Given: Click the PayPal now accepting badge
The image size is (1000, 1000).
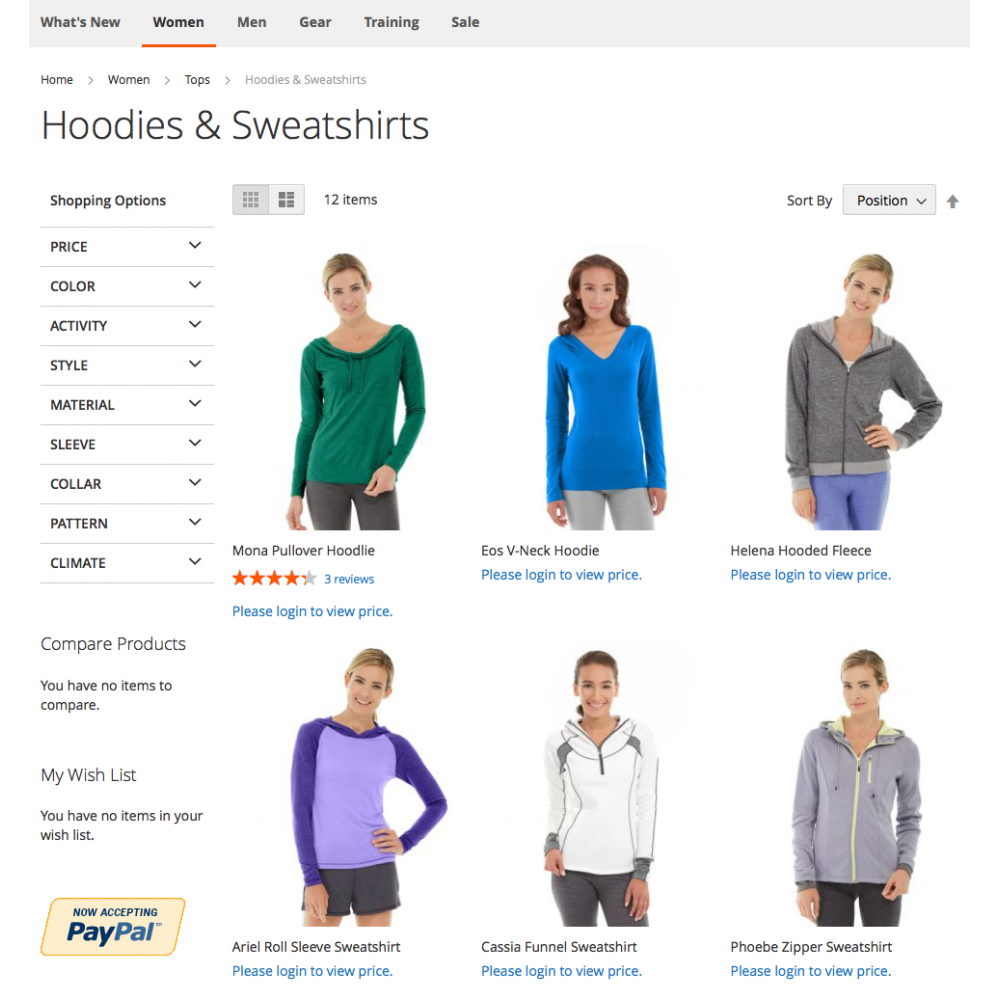Looking at the screenshot, I should 113,927.
